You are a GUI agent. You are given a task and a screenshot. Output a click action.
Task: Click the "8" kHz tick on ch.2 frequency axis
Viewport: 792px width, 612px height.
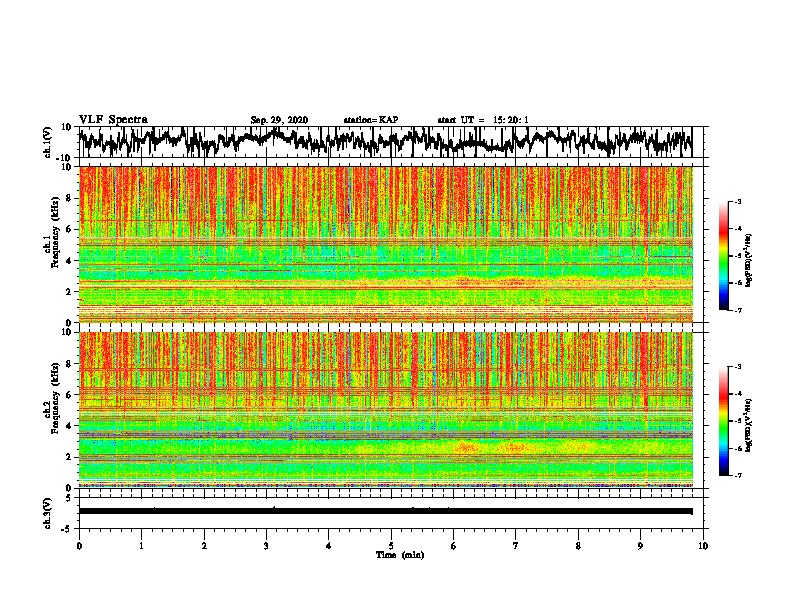[x=70, y=364]
